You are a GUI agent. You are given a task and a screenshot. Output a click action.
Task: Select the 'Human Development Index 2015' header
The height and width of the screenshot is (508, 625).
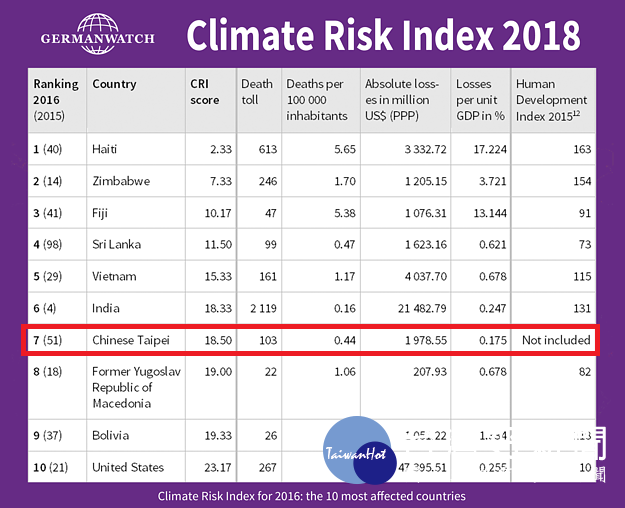[552, 100]
